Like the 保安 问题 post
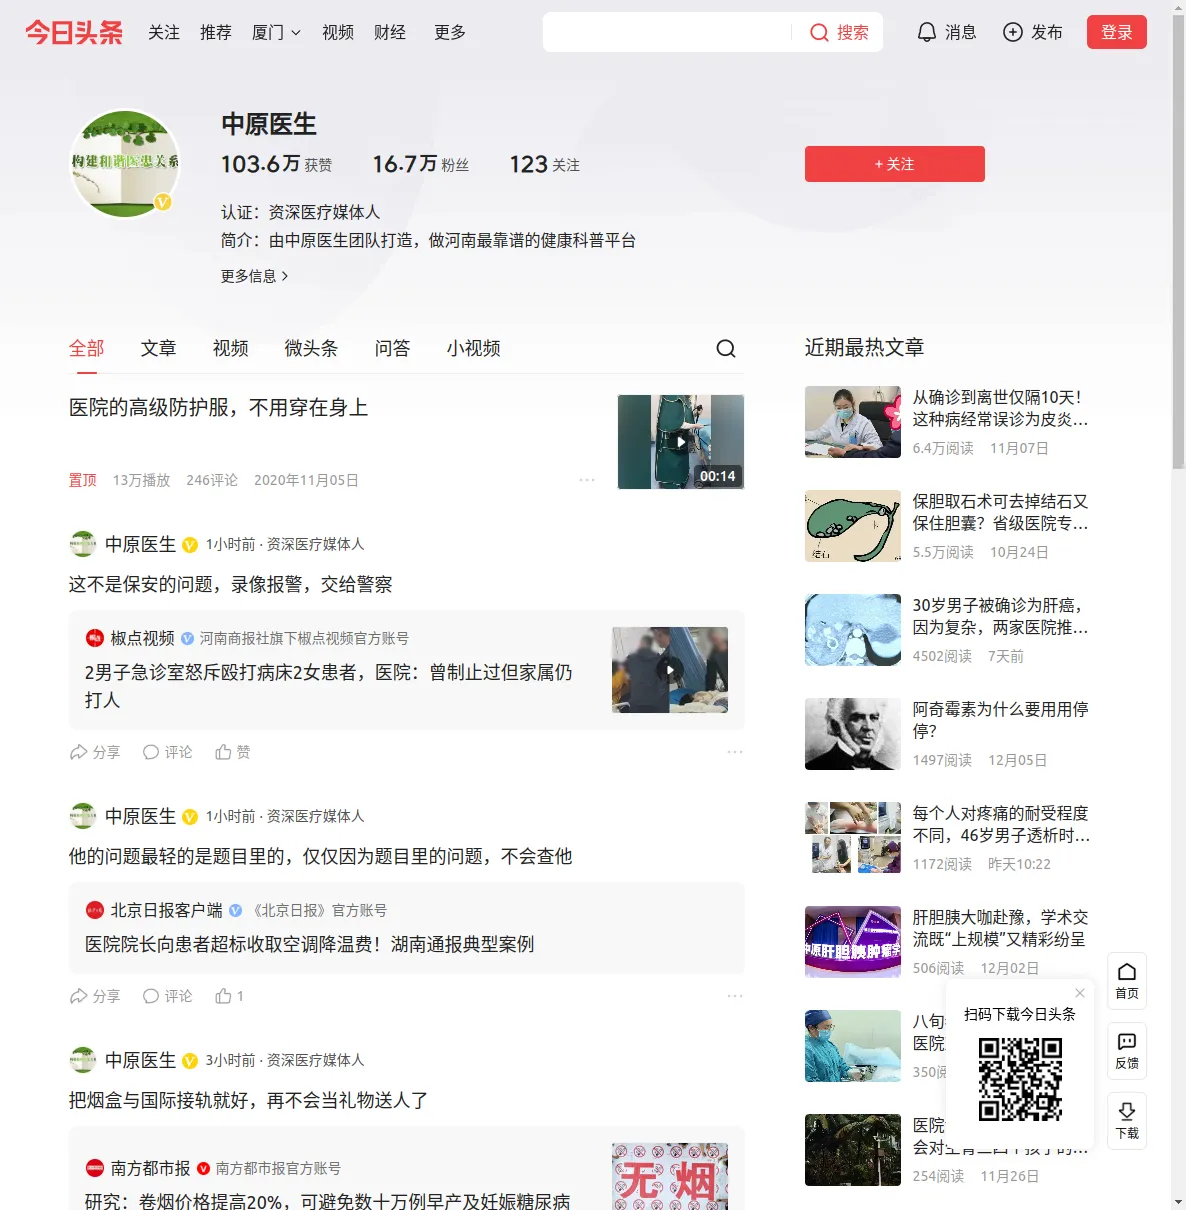 (233, 752)
